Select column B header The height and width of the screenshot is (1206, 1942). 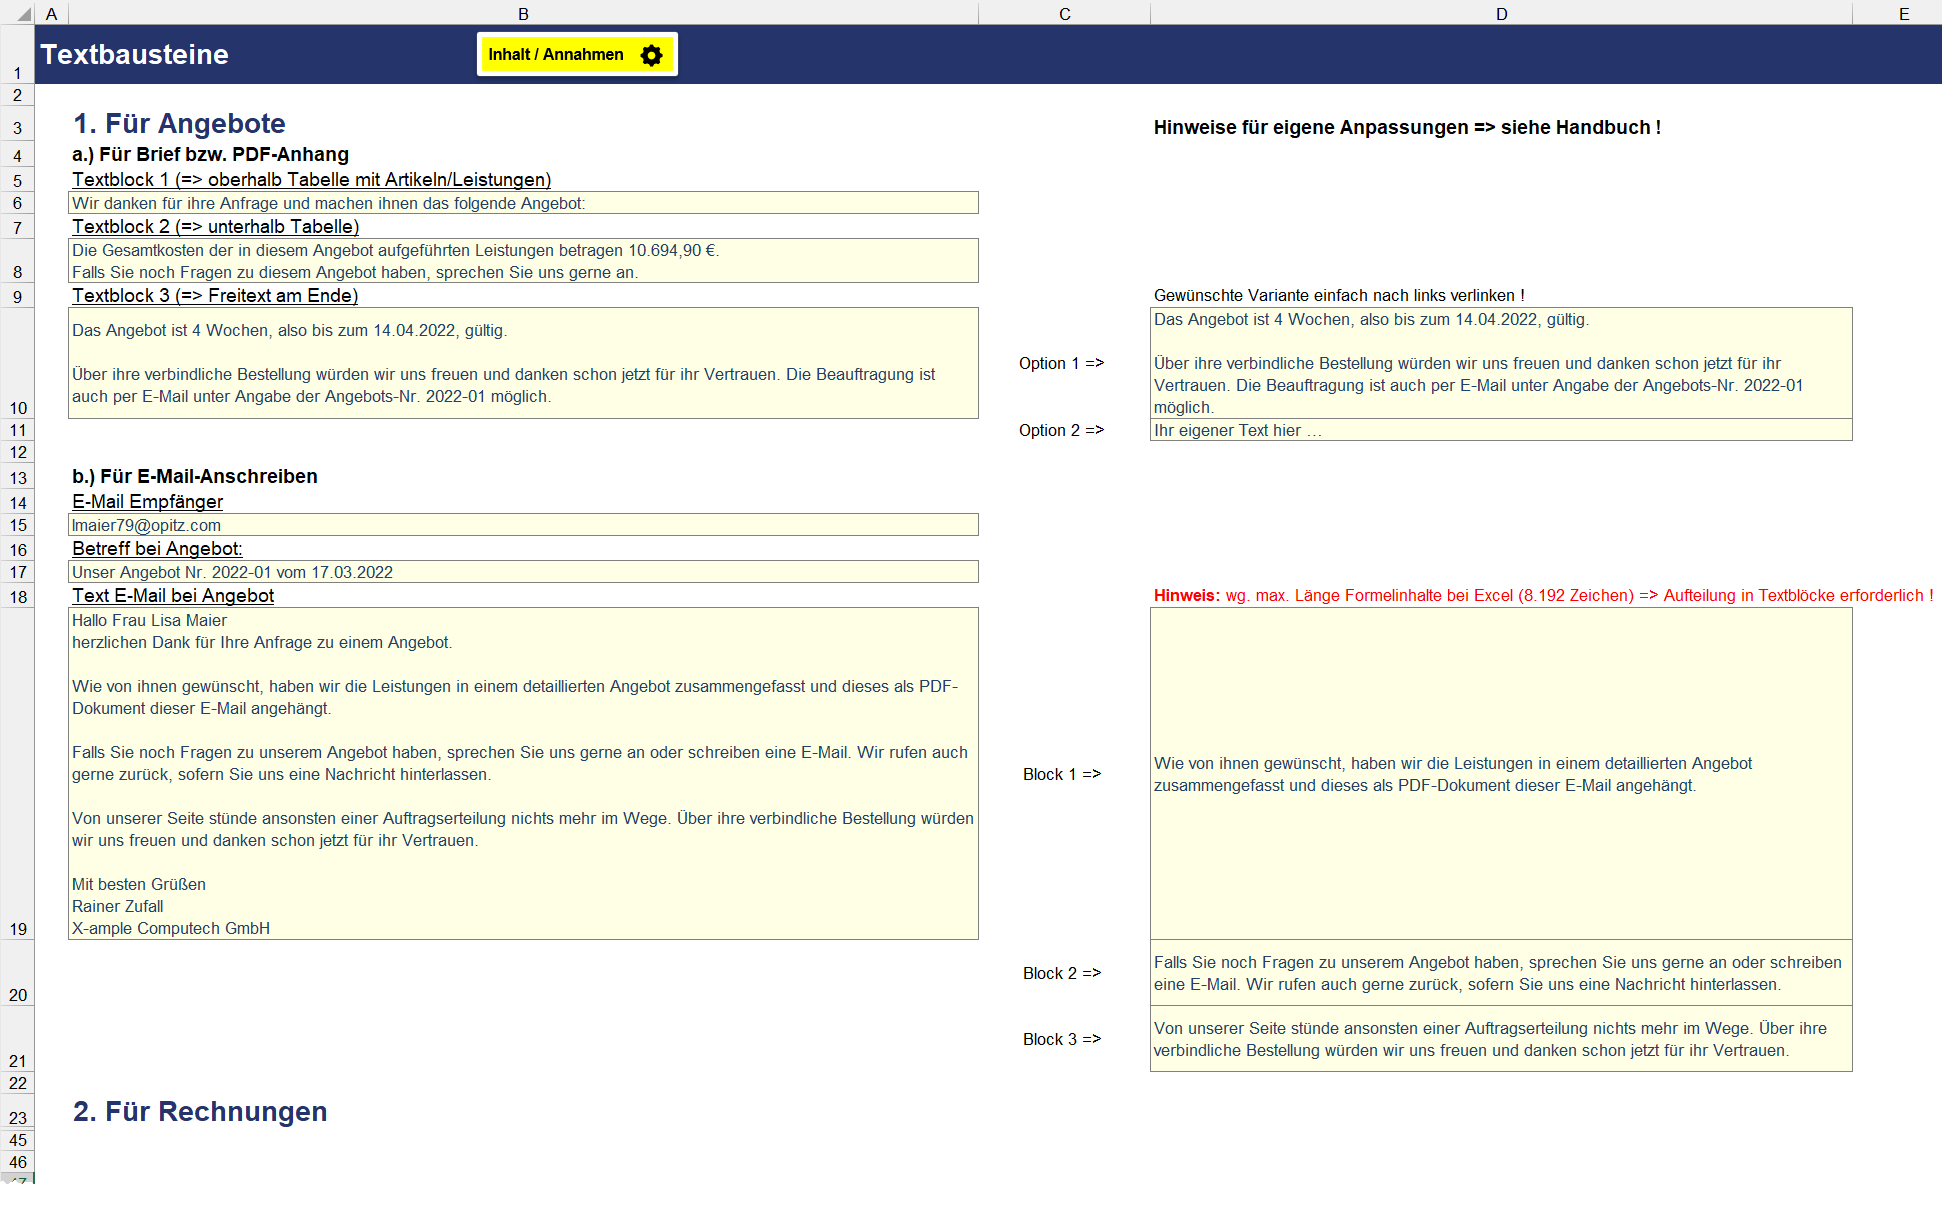(x=523, y=13)
